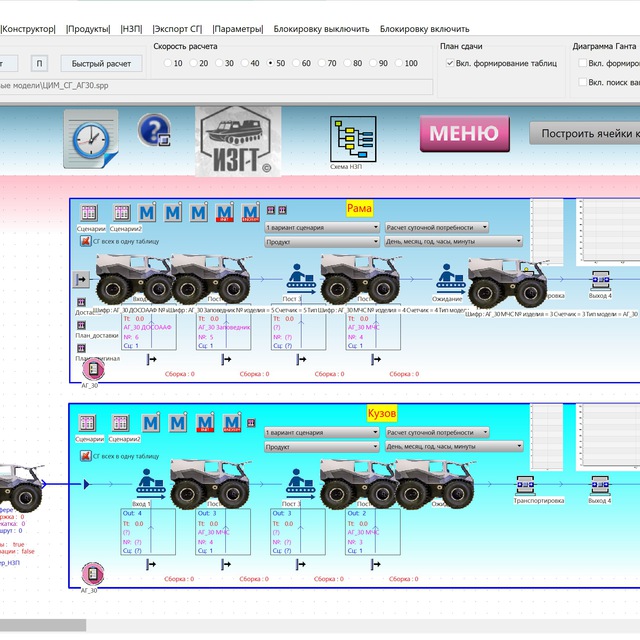Image resolution: width=640 pixels, height=640 pixels.
Task: Open День, месяц, год dropdown in Рама
Action: tap(453, 242)
